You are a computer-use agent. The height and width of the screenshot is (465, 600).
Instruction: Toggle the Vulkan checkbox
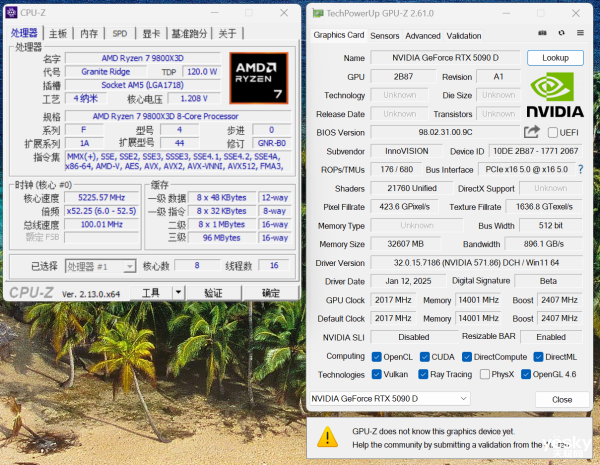[377, 374]
